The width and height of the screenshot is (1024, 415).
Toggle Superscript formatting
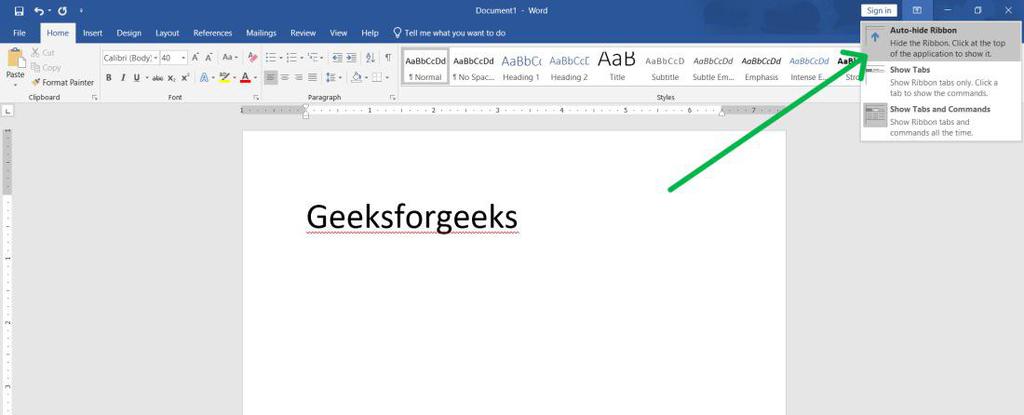coord(185,78)
